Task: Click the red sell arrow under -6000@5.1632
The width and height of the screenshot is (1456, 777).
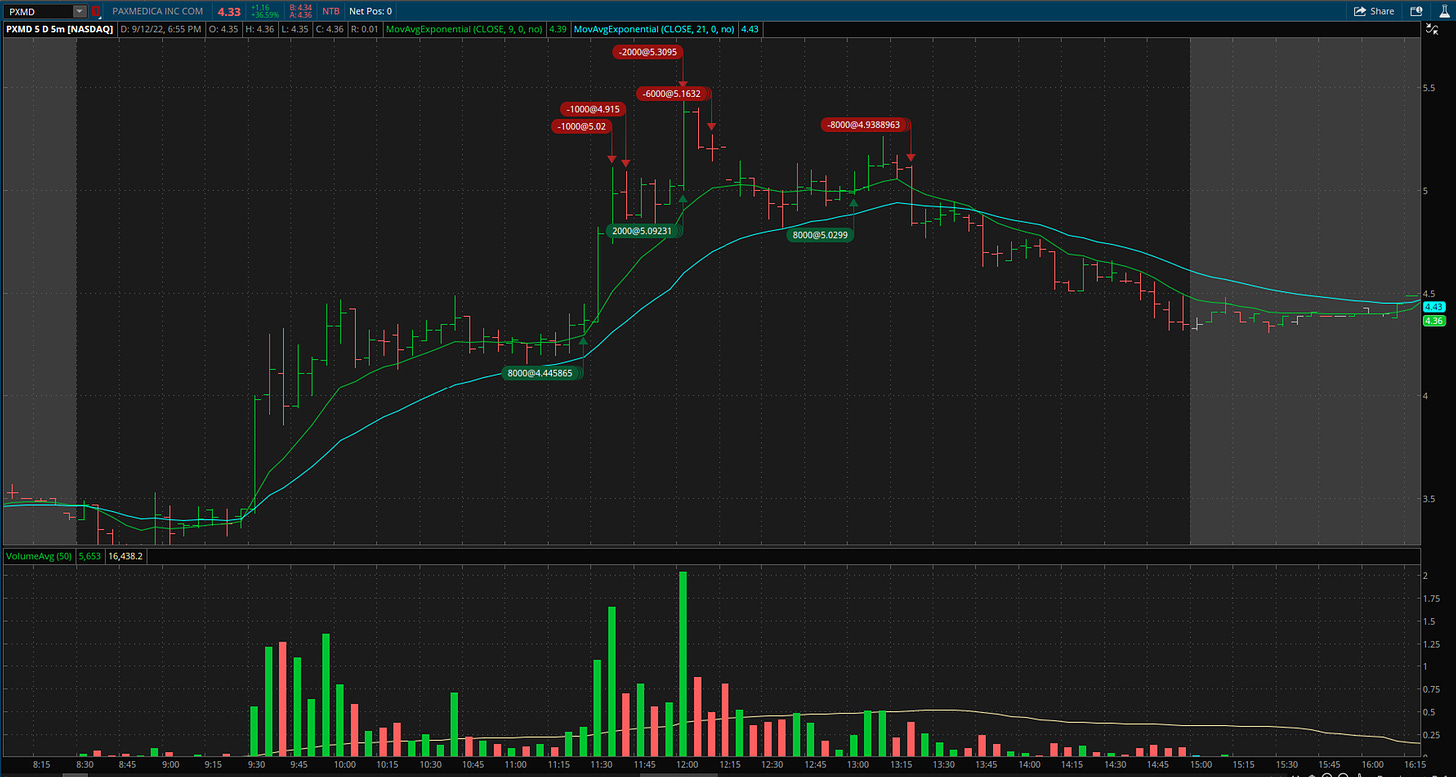Action: (711, 126)
